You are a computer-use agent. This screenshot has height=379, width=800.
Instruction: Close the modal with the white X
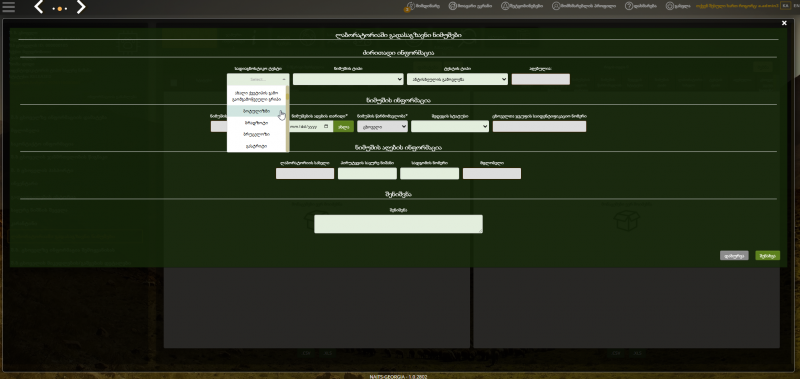pyautogui.click(x=784, y=23)
